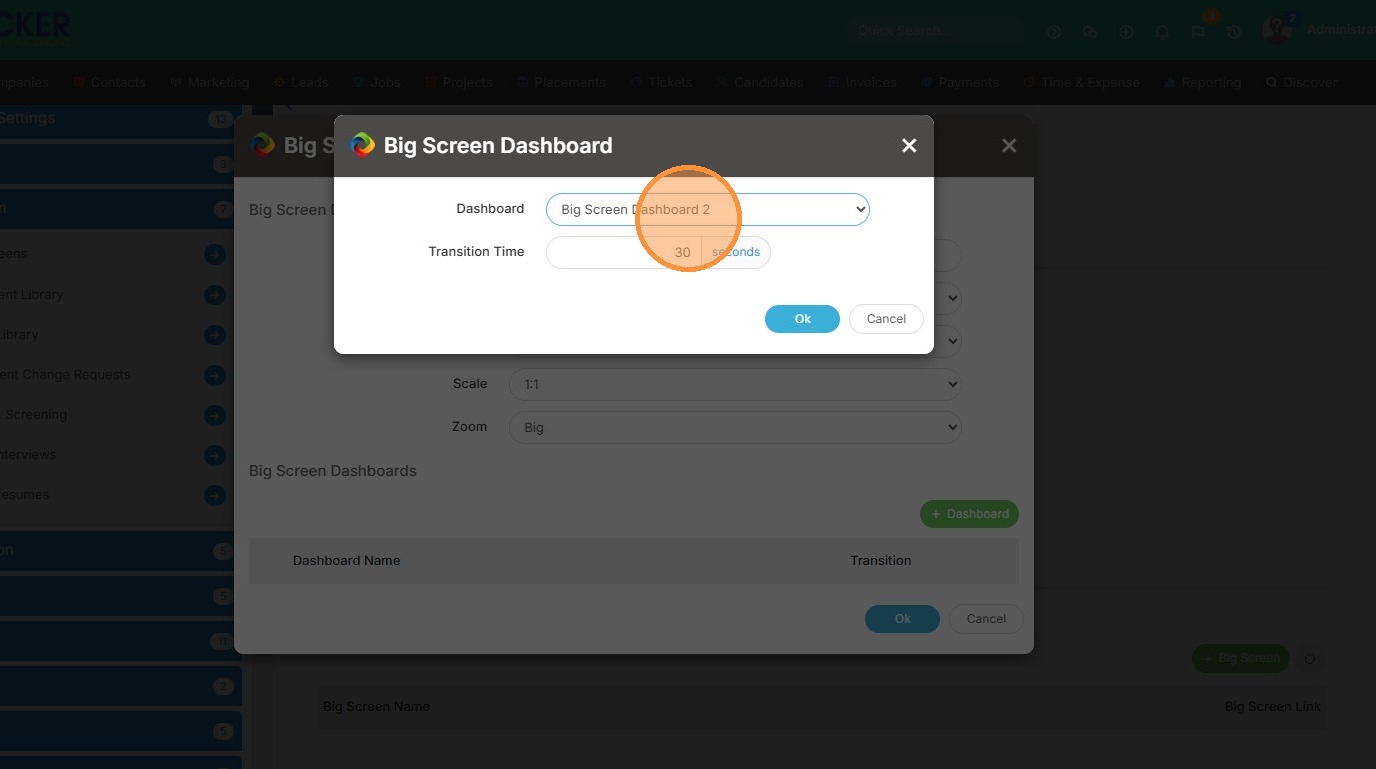Open the Discover menu
Image resolution: width=1376 pixels, height=769 pixels.
[1302, 82]
